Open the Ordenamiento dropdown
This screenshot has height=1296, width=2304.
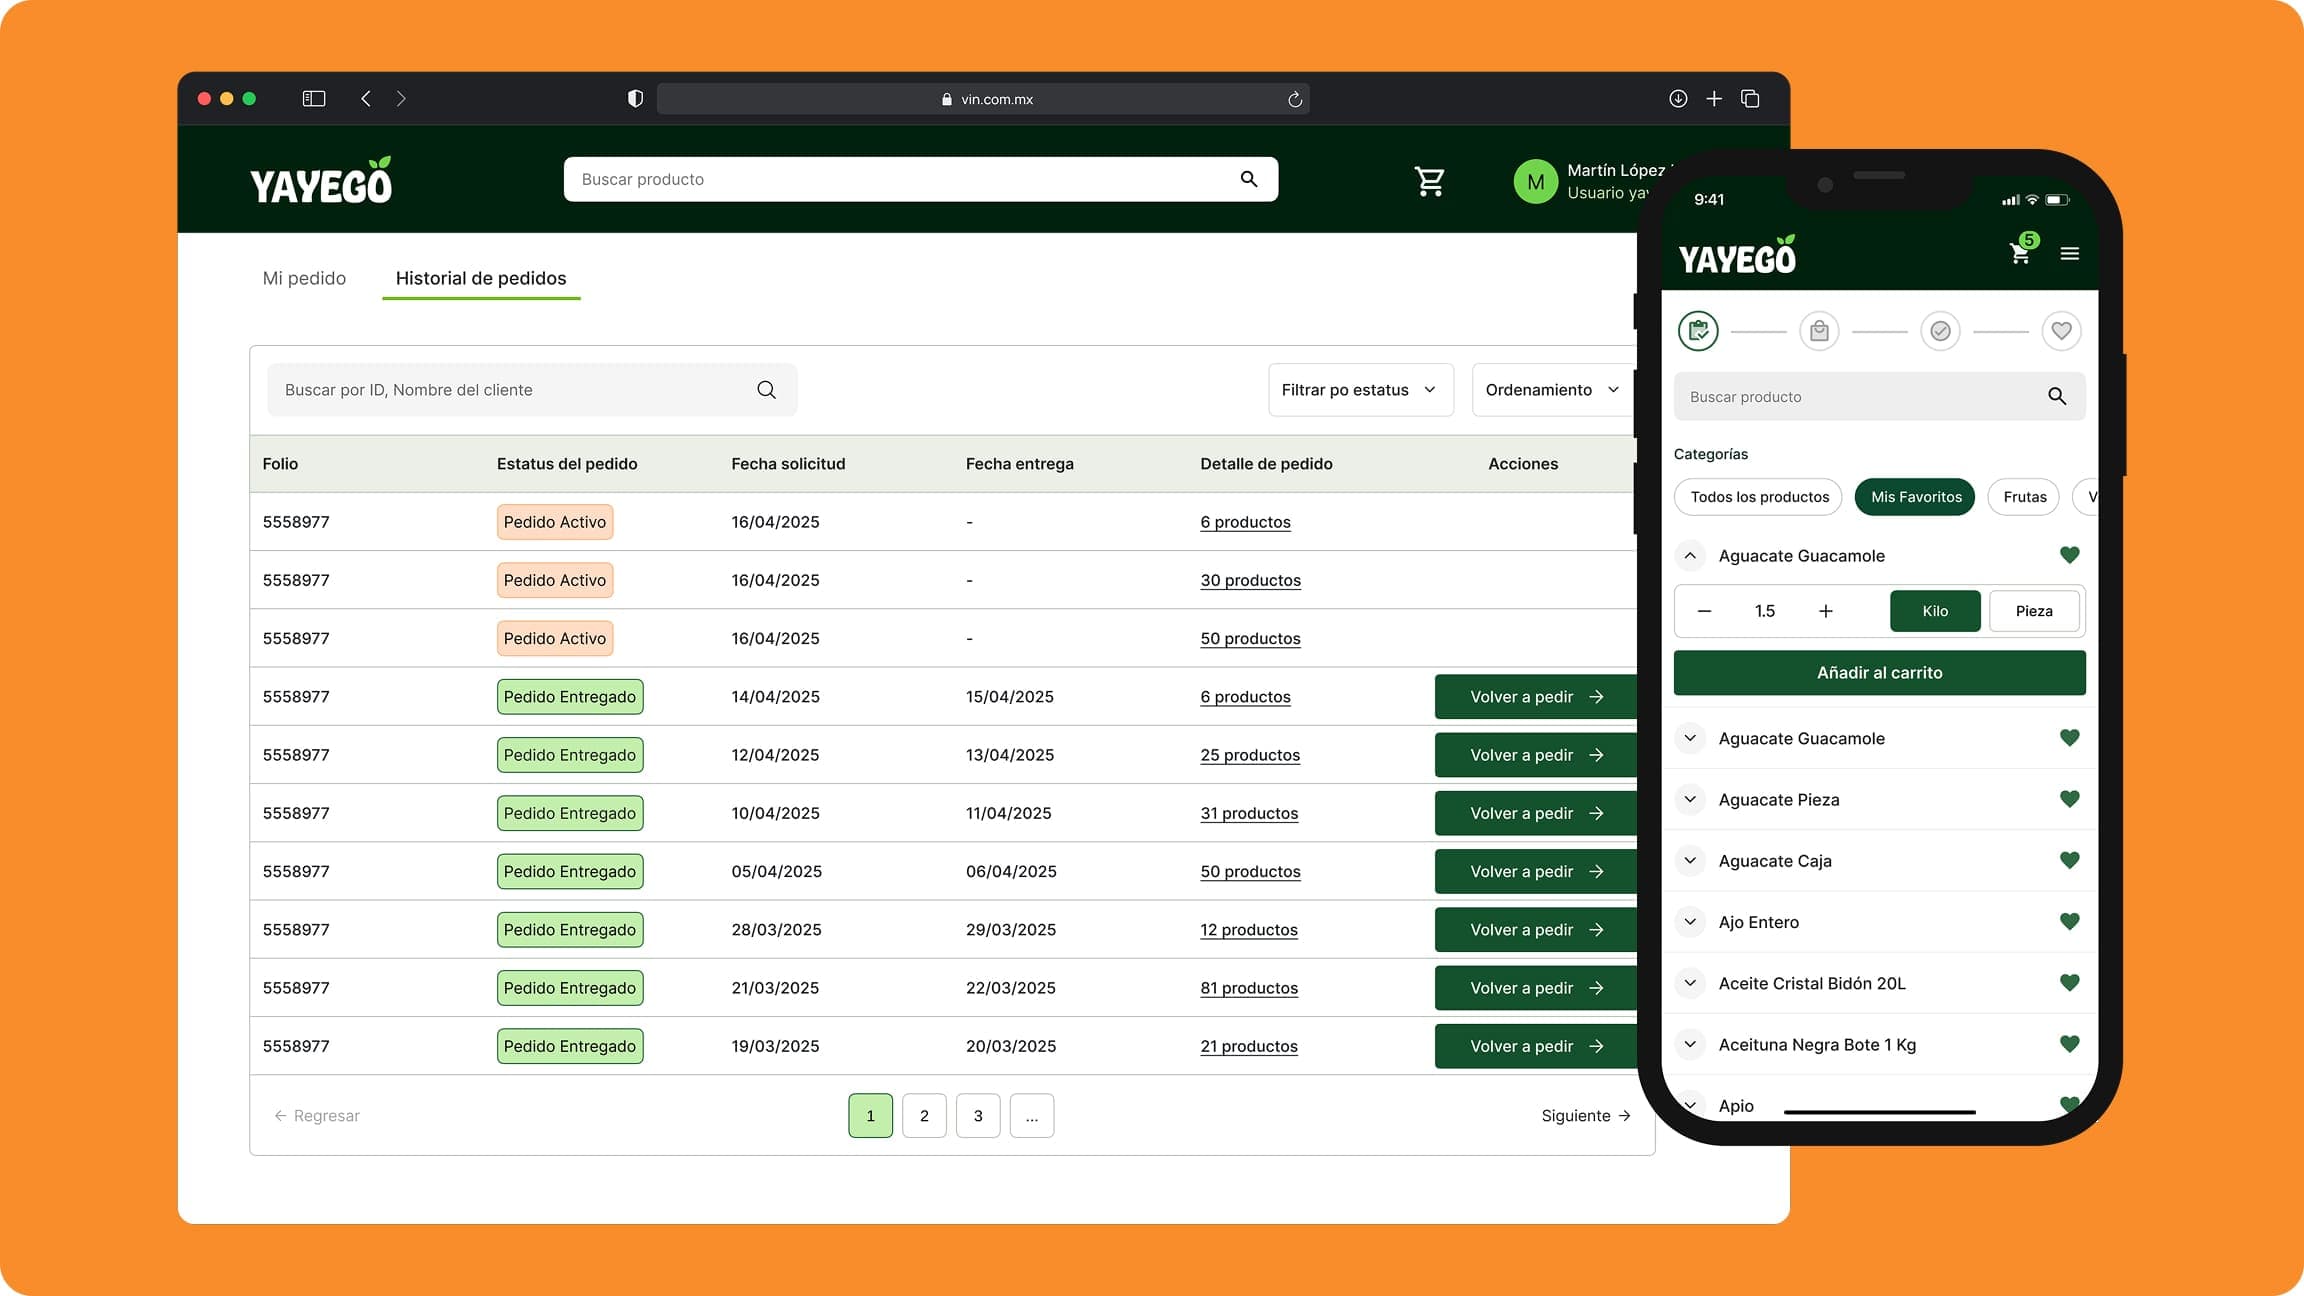[1551, 390]
